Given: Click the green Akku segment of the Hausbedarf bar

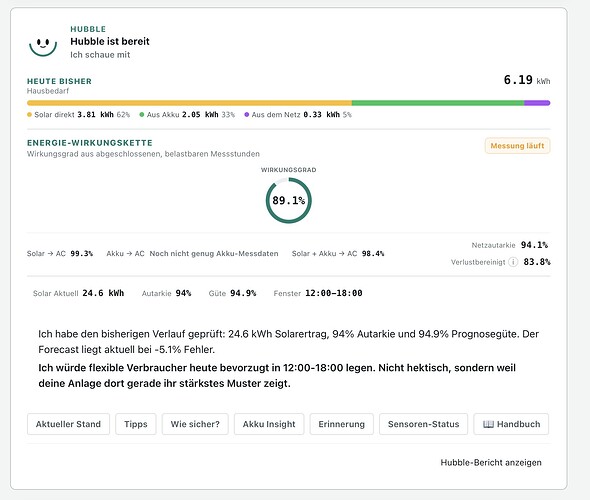Looking at the screenshot, I should pos(438,103).
